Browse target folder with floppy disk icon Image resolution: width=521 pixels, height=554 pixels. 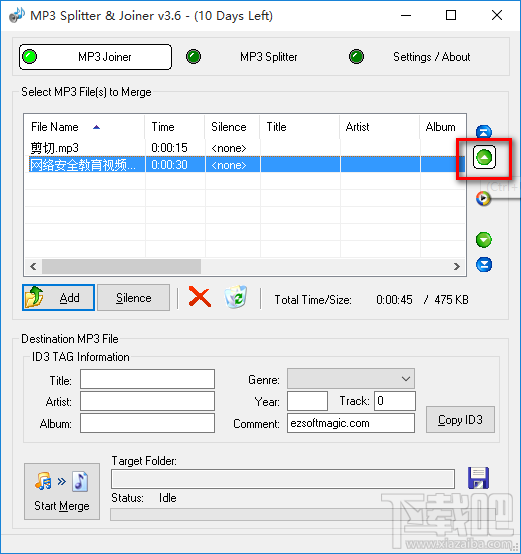tap(478, 478)
